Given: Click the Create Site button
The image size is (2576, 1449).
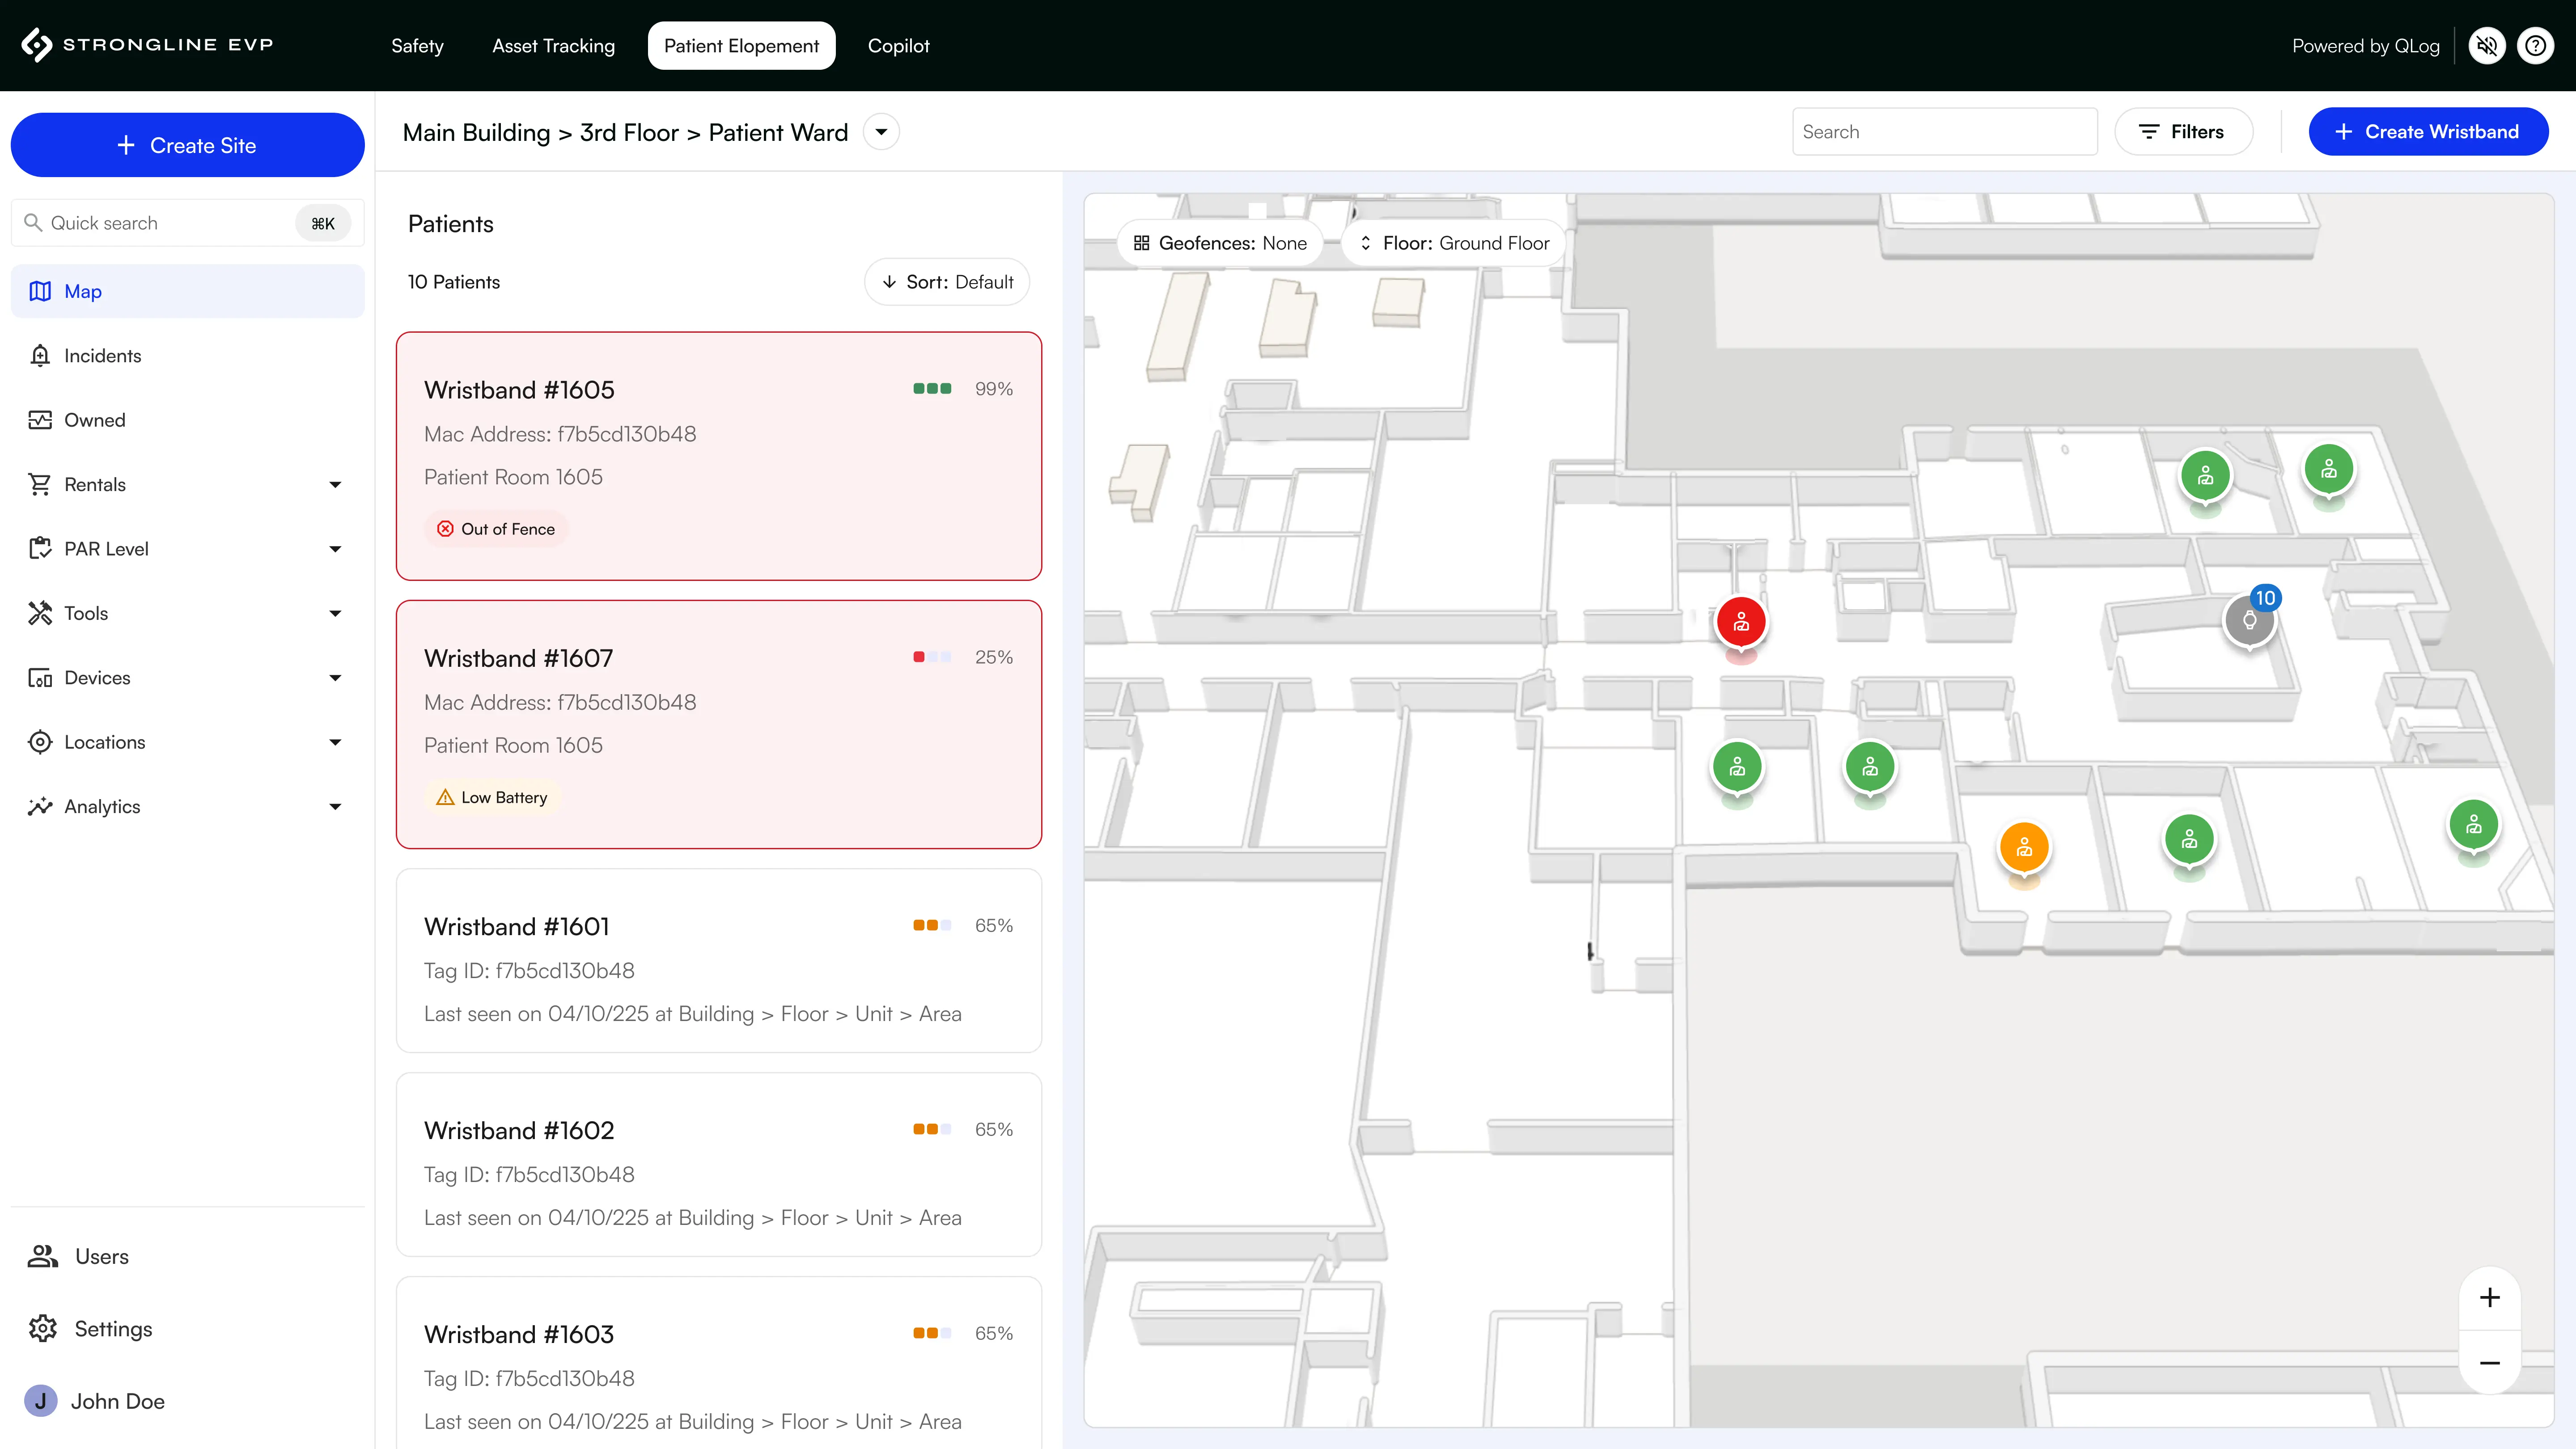Looking at the screenshot, I should [x=187, y=145].
